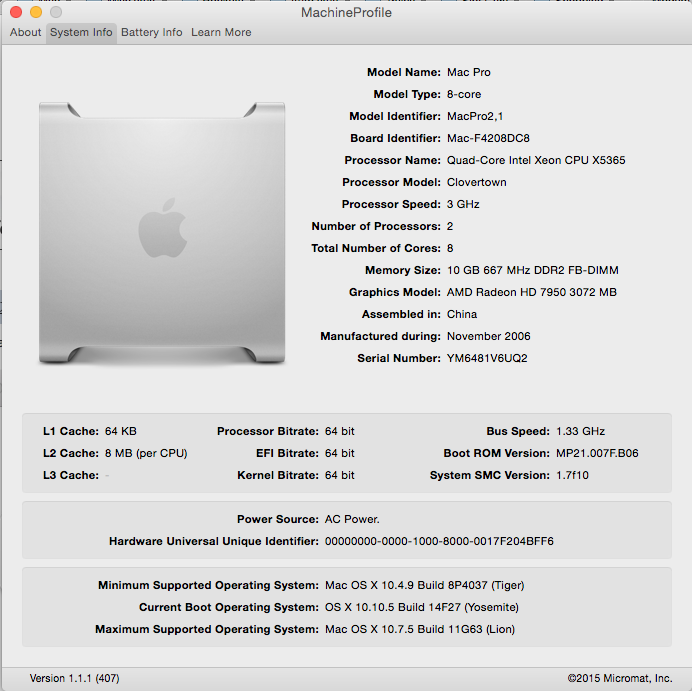Select the Boot ROM Version MP21.007F.B06

click(597, 453)
